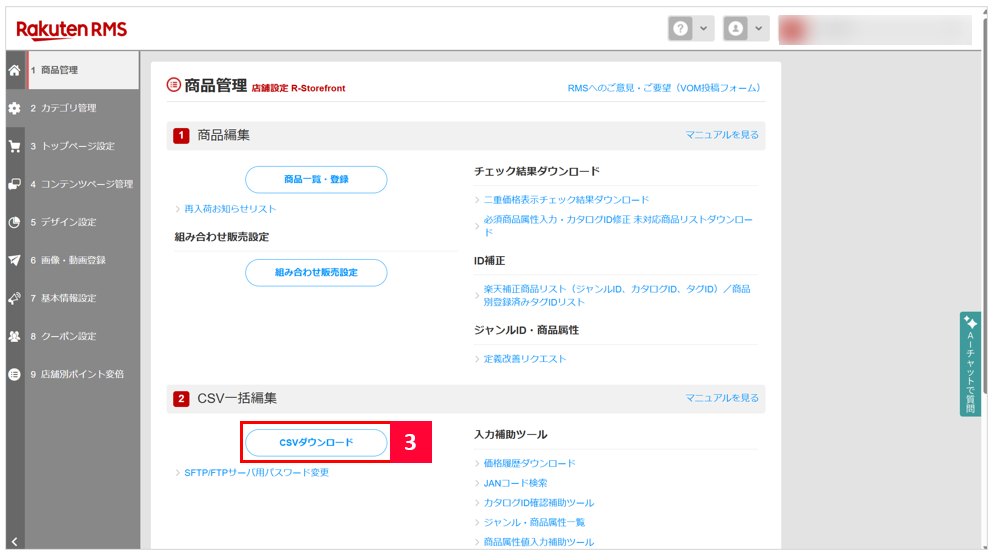Open the 再入荷お知らせリスト link
This screenshot has width=991, height=553.
[x=230, y=209]
